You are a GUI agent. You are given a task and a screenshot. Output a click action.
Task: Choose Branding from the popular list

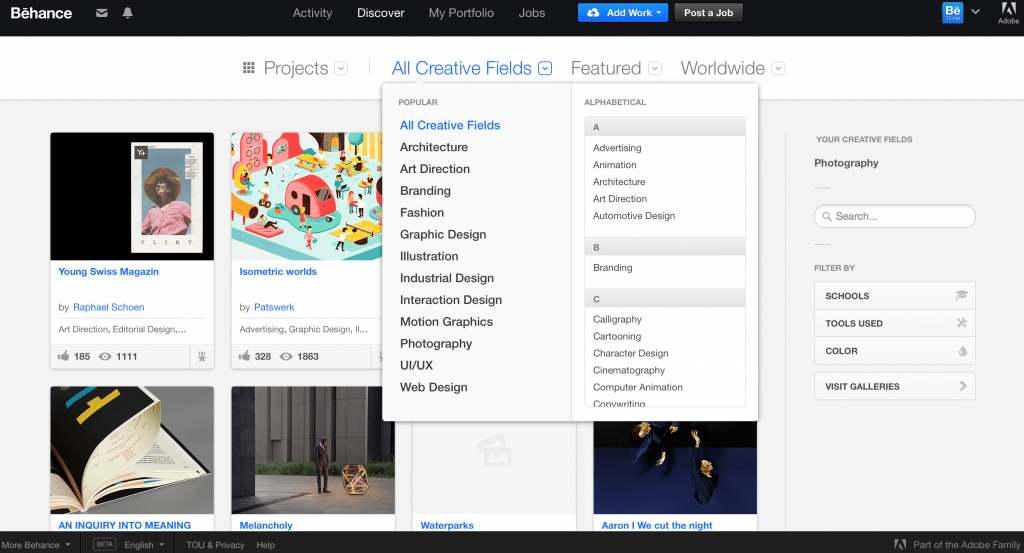tap(425, 191)
